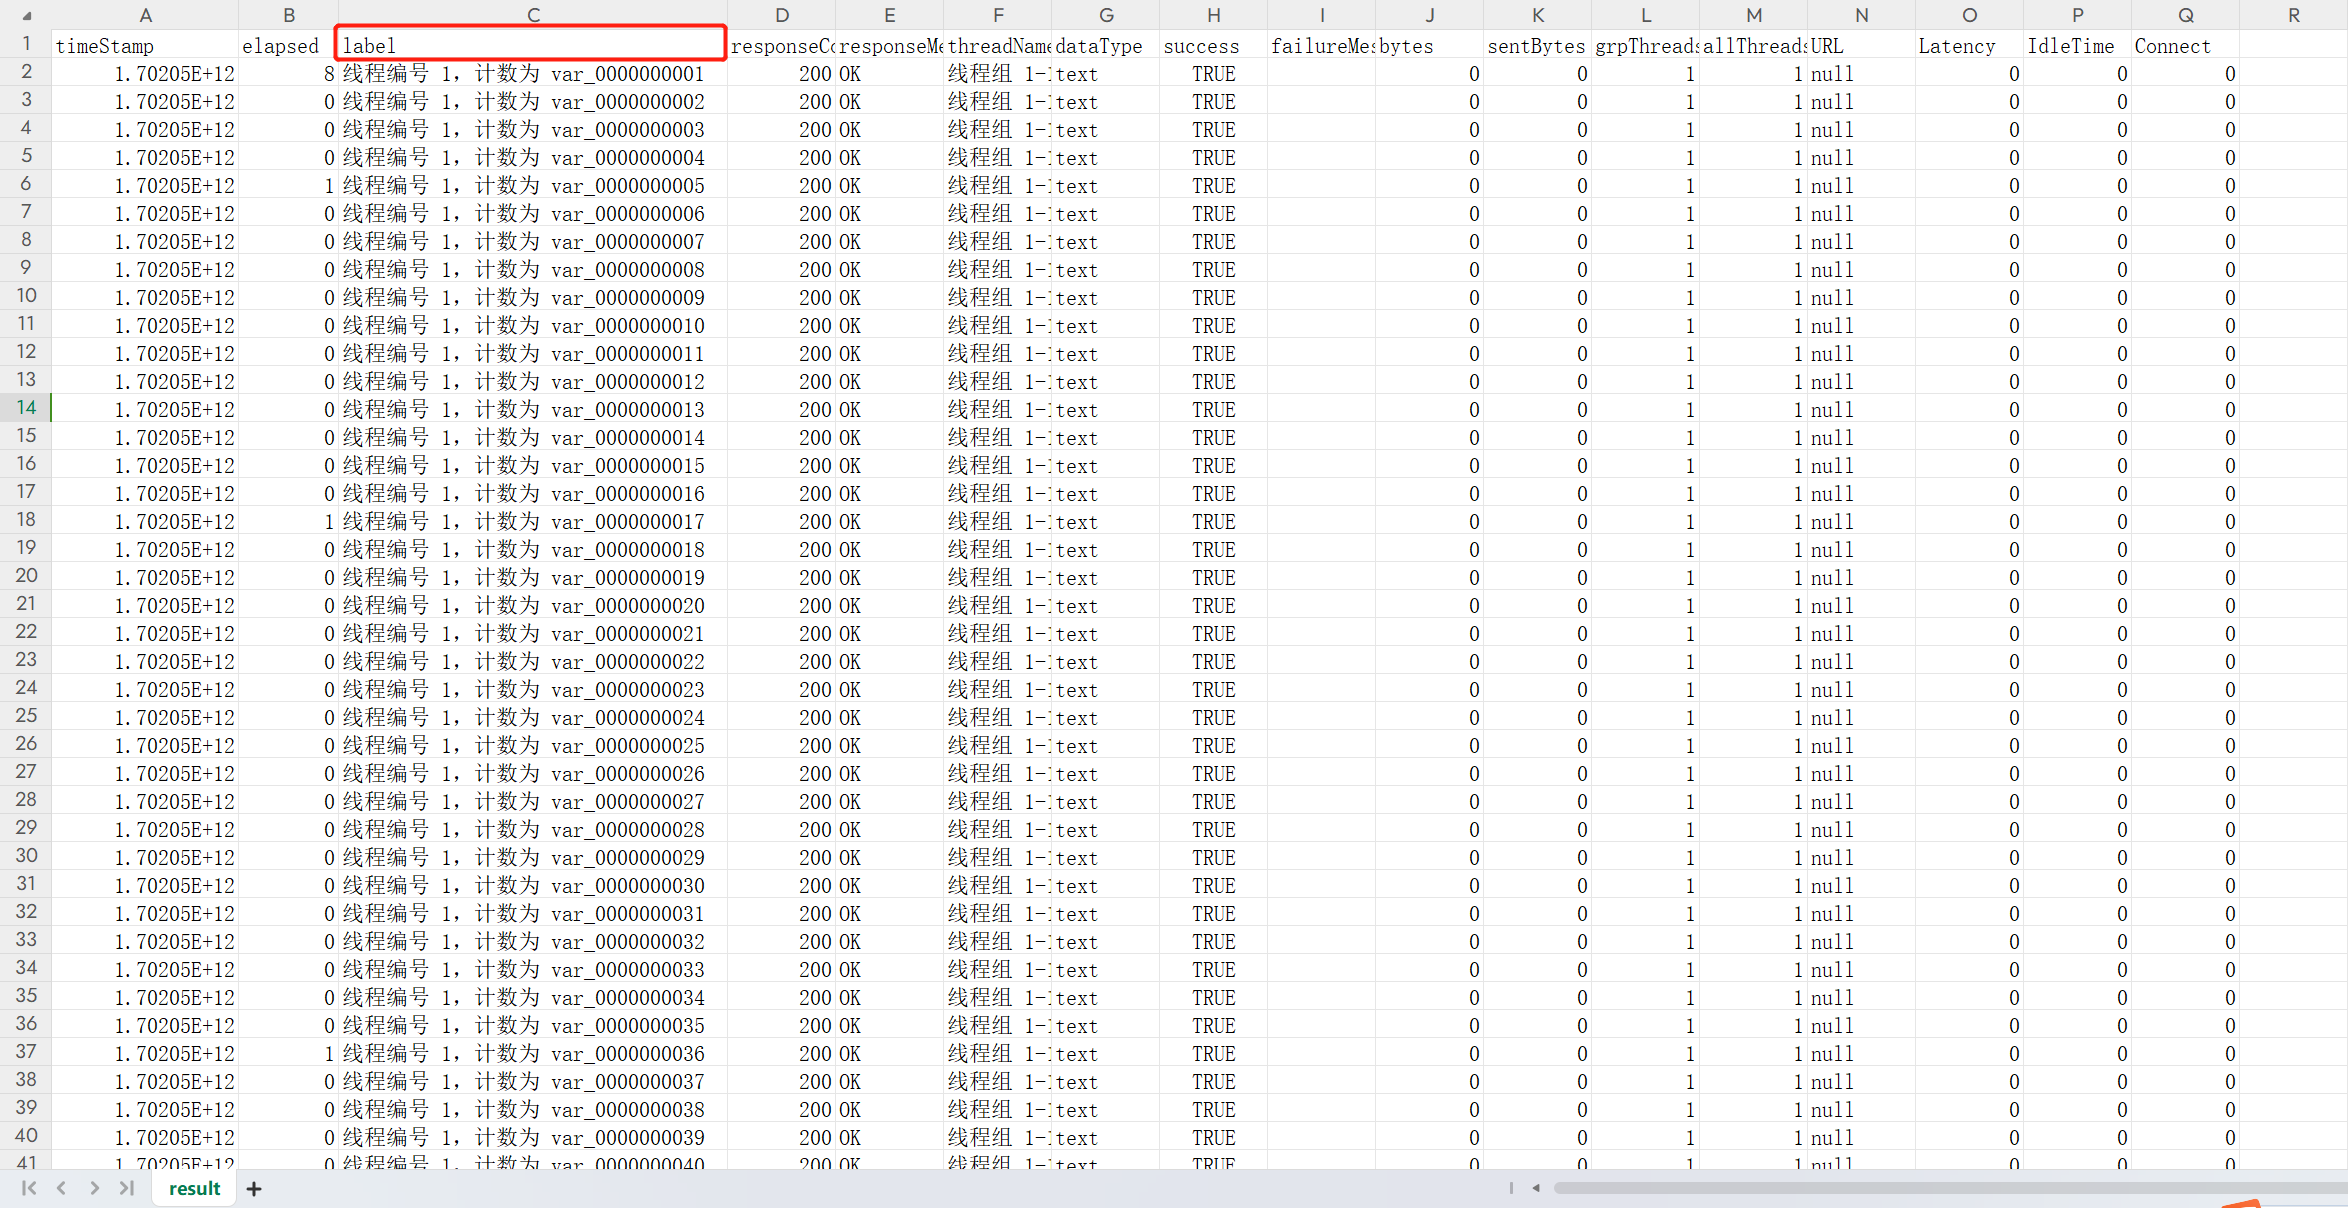Select the Latency header cell
Viewport: 2348px width, 1208px height.
(x=1969, y=46)
